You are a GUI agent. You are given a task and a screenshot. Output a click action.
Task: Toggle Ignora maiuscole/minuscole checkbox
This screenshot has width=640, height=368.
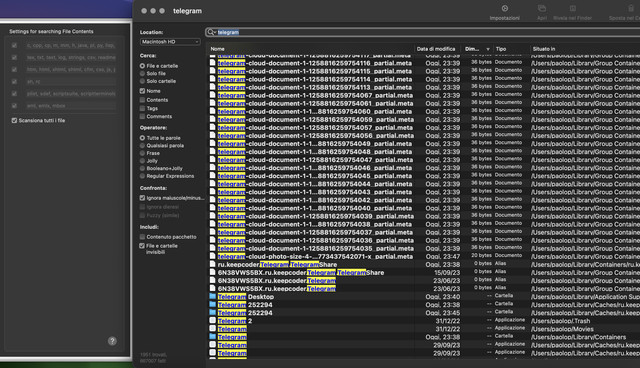click(142, 198)
